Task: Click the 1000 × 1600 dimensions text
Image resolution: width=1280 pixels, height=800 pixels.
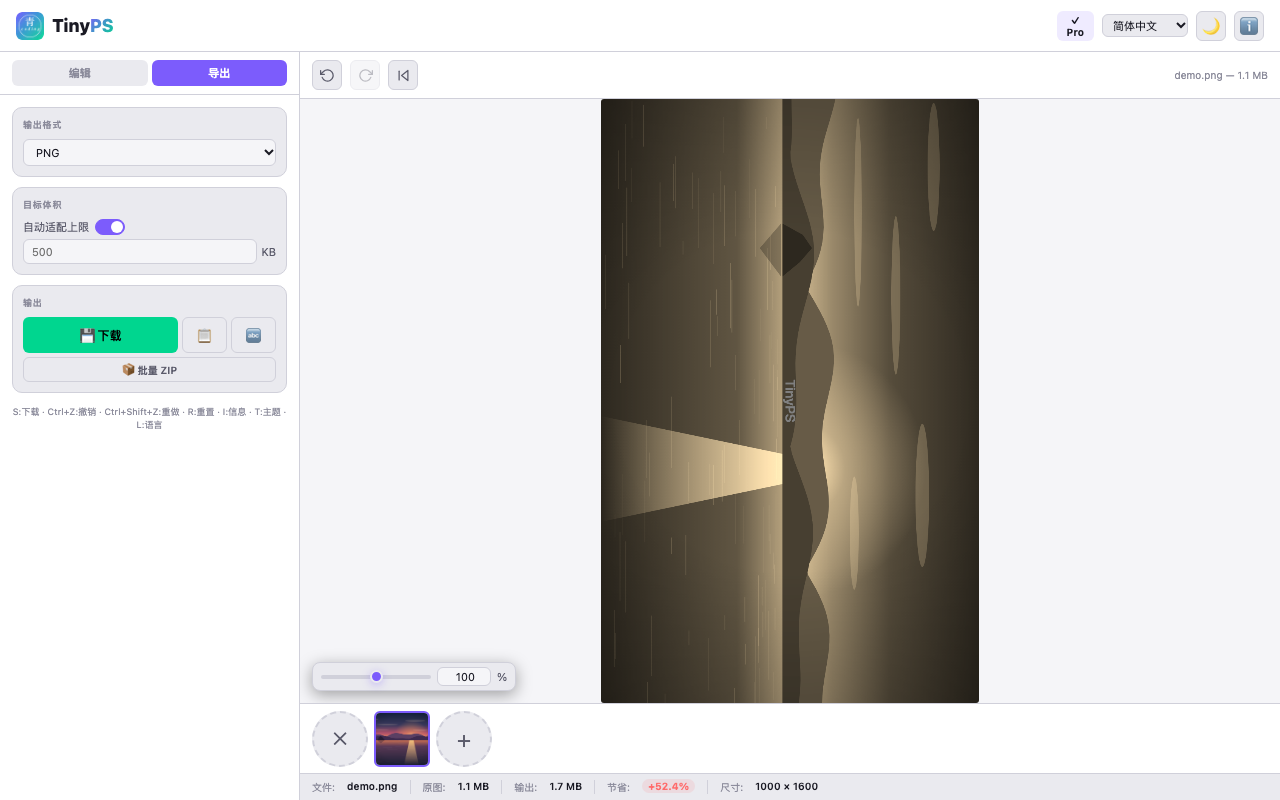Action: coord(786,787)
